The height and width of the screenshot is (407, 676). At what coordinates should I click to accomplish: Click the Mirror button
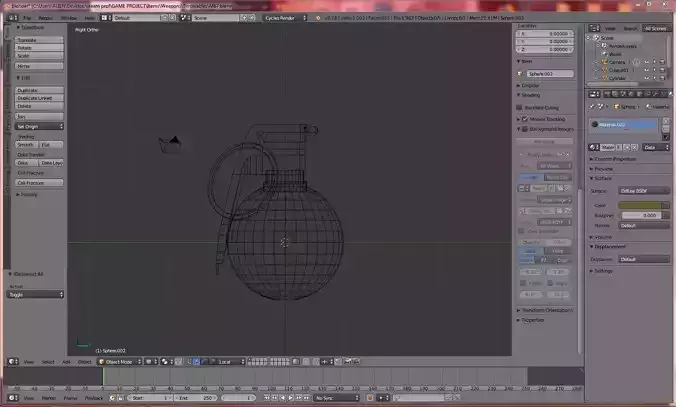pos(39,66)
